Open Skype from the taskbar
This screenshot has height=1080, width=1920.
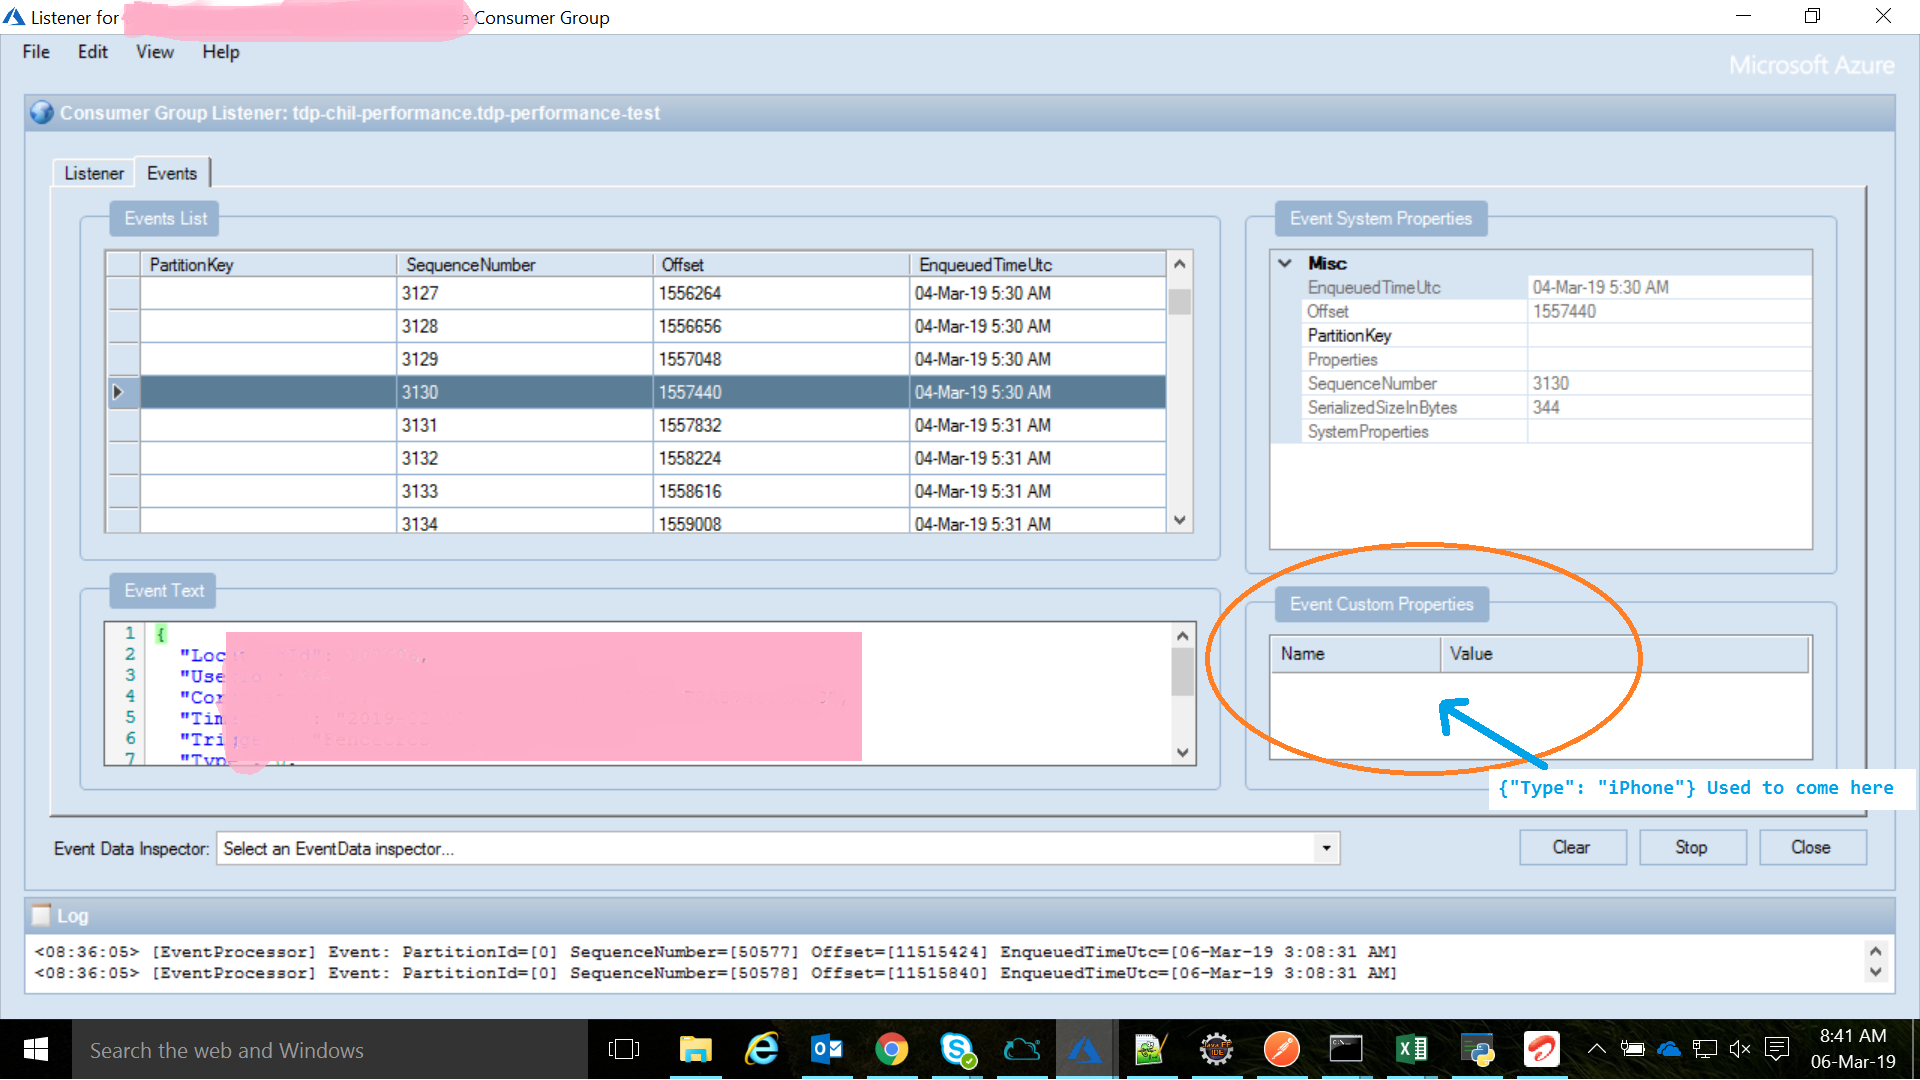coord(957,1049)
